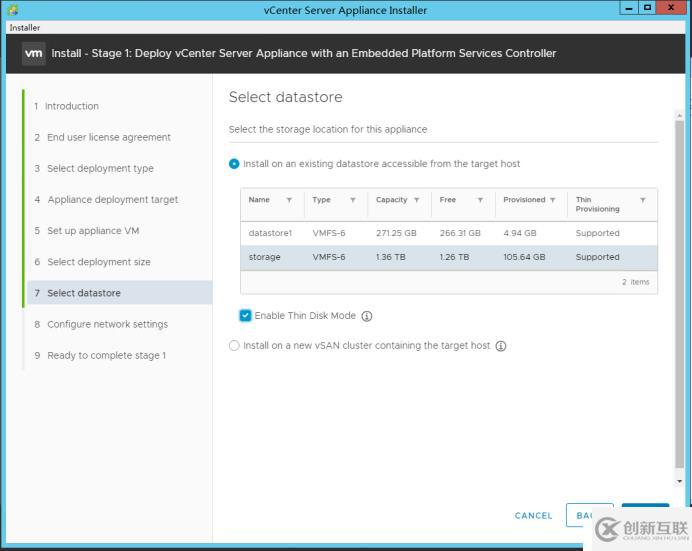692x551 pixels.
Task: Click the vertical scrollbar thumb
Action: [x=680, y=295]
